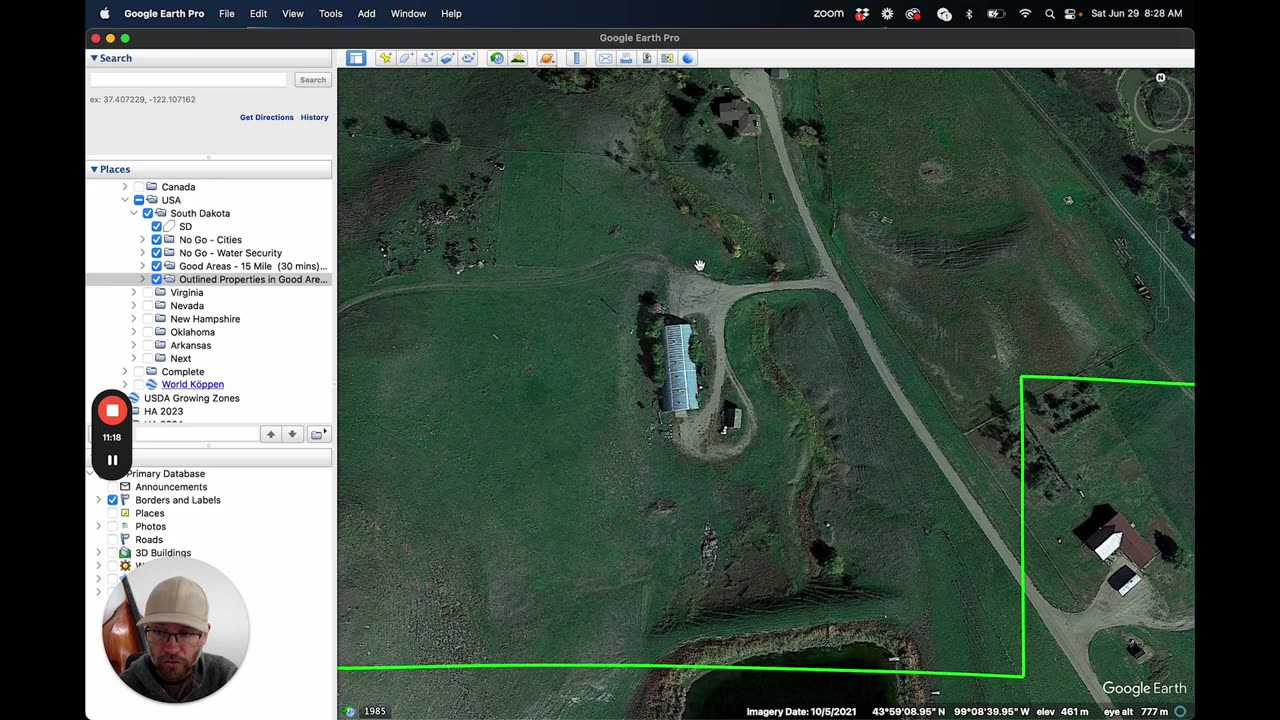Open the Tools menu
The width and height of the screenshot is (1280, 720).
(x=330, y=14)
